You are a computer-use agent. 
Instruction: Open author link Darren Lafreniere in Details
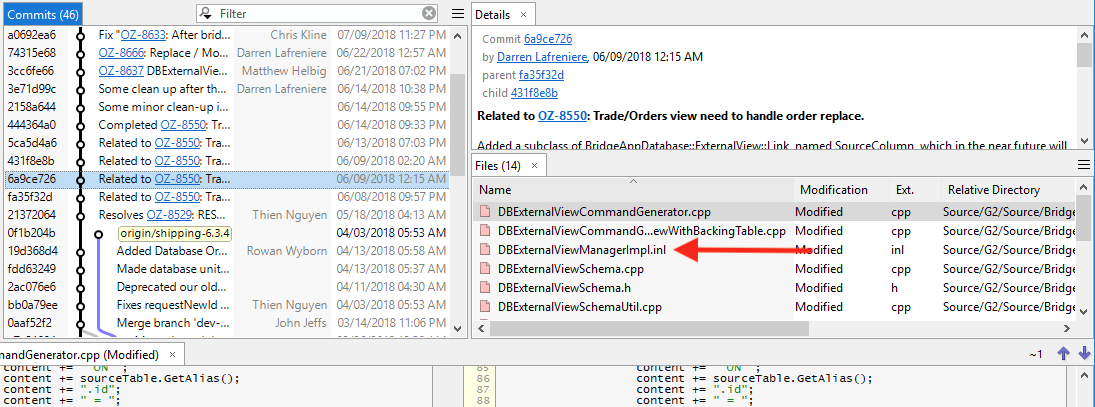(x=543, y=57)
